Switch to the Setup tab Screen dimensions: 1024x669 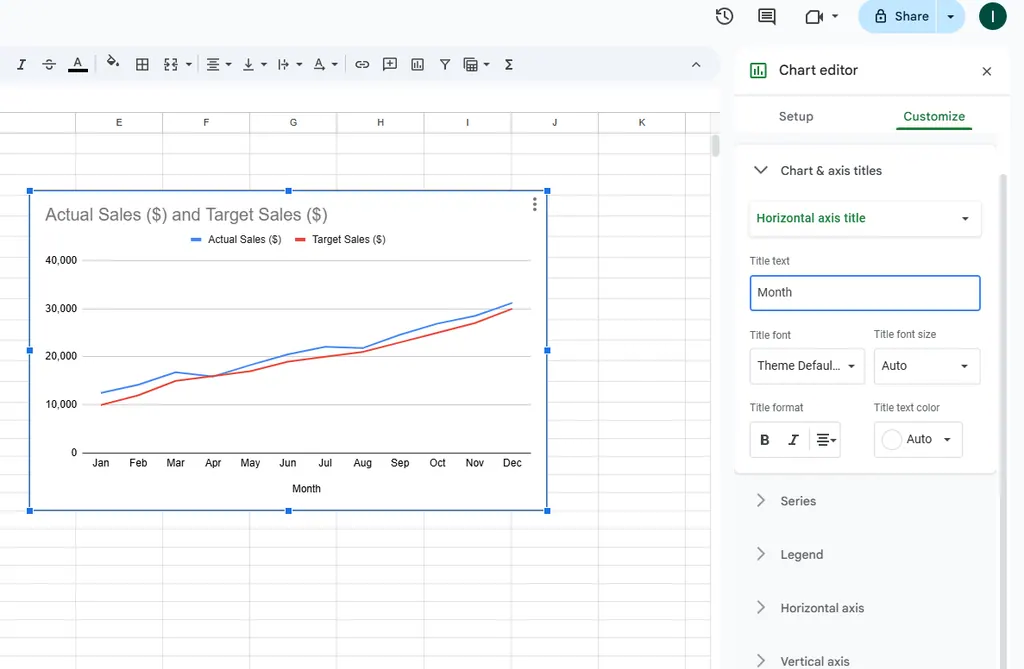click(796, 117)
